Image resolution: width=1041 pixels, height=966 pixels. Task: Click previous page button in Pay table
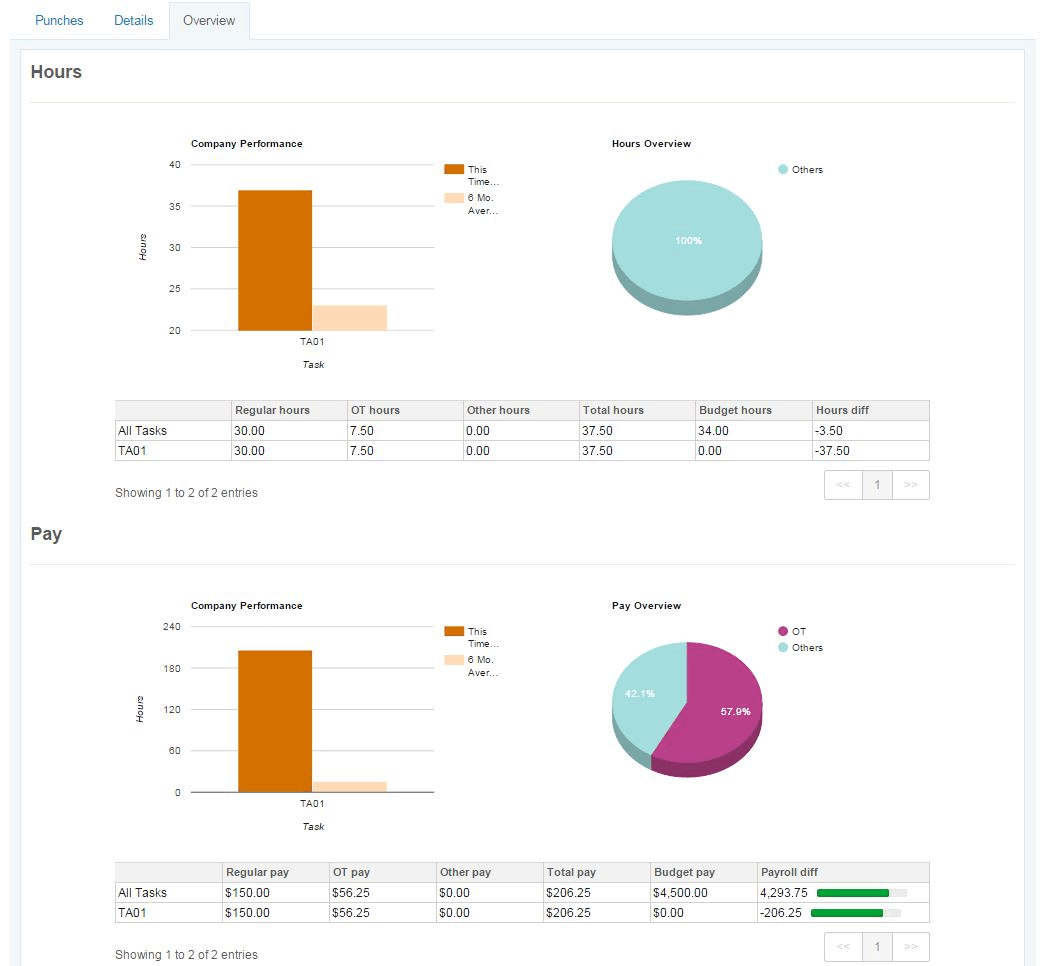[x=843, y=947]
